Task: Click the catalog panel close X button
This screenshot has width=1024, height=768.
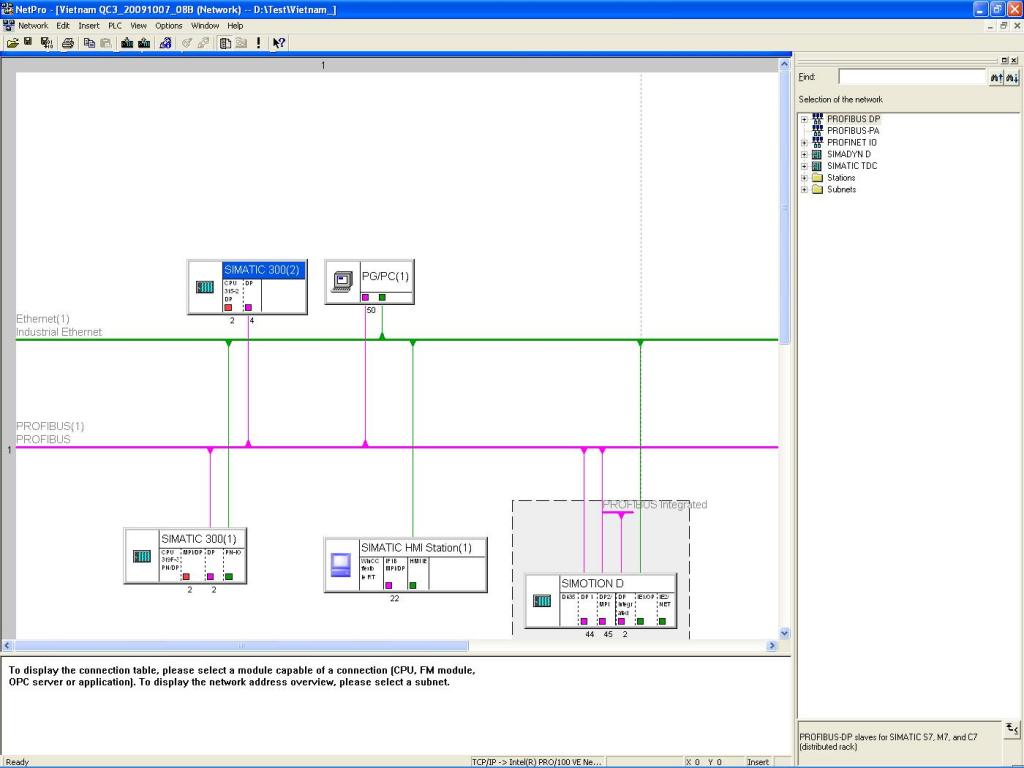Action: (x=1014, y=60)
